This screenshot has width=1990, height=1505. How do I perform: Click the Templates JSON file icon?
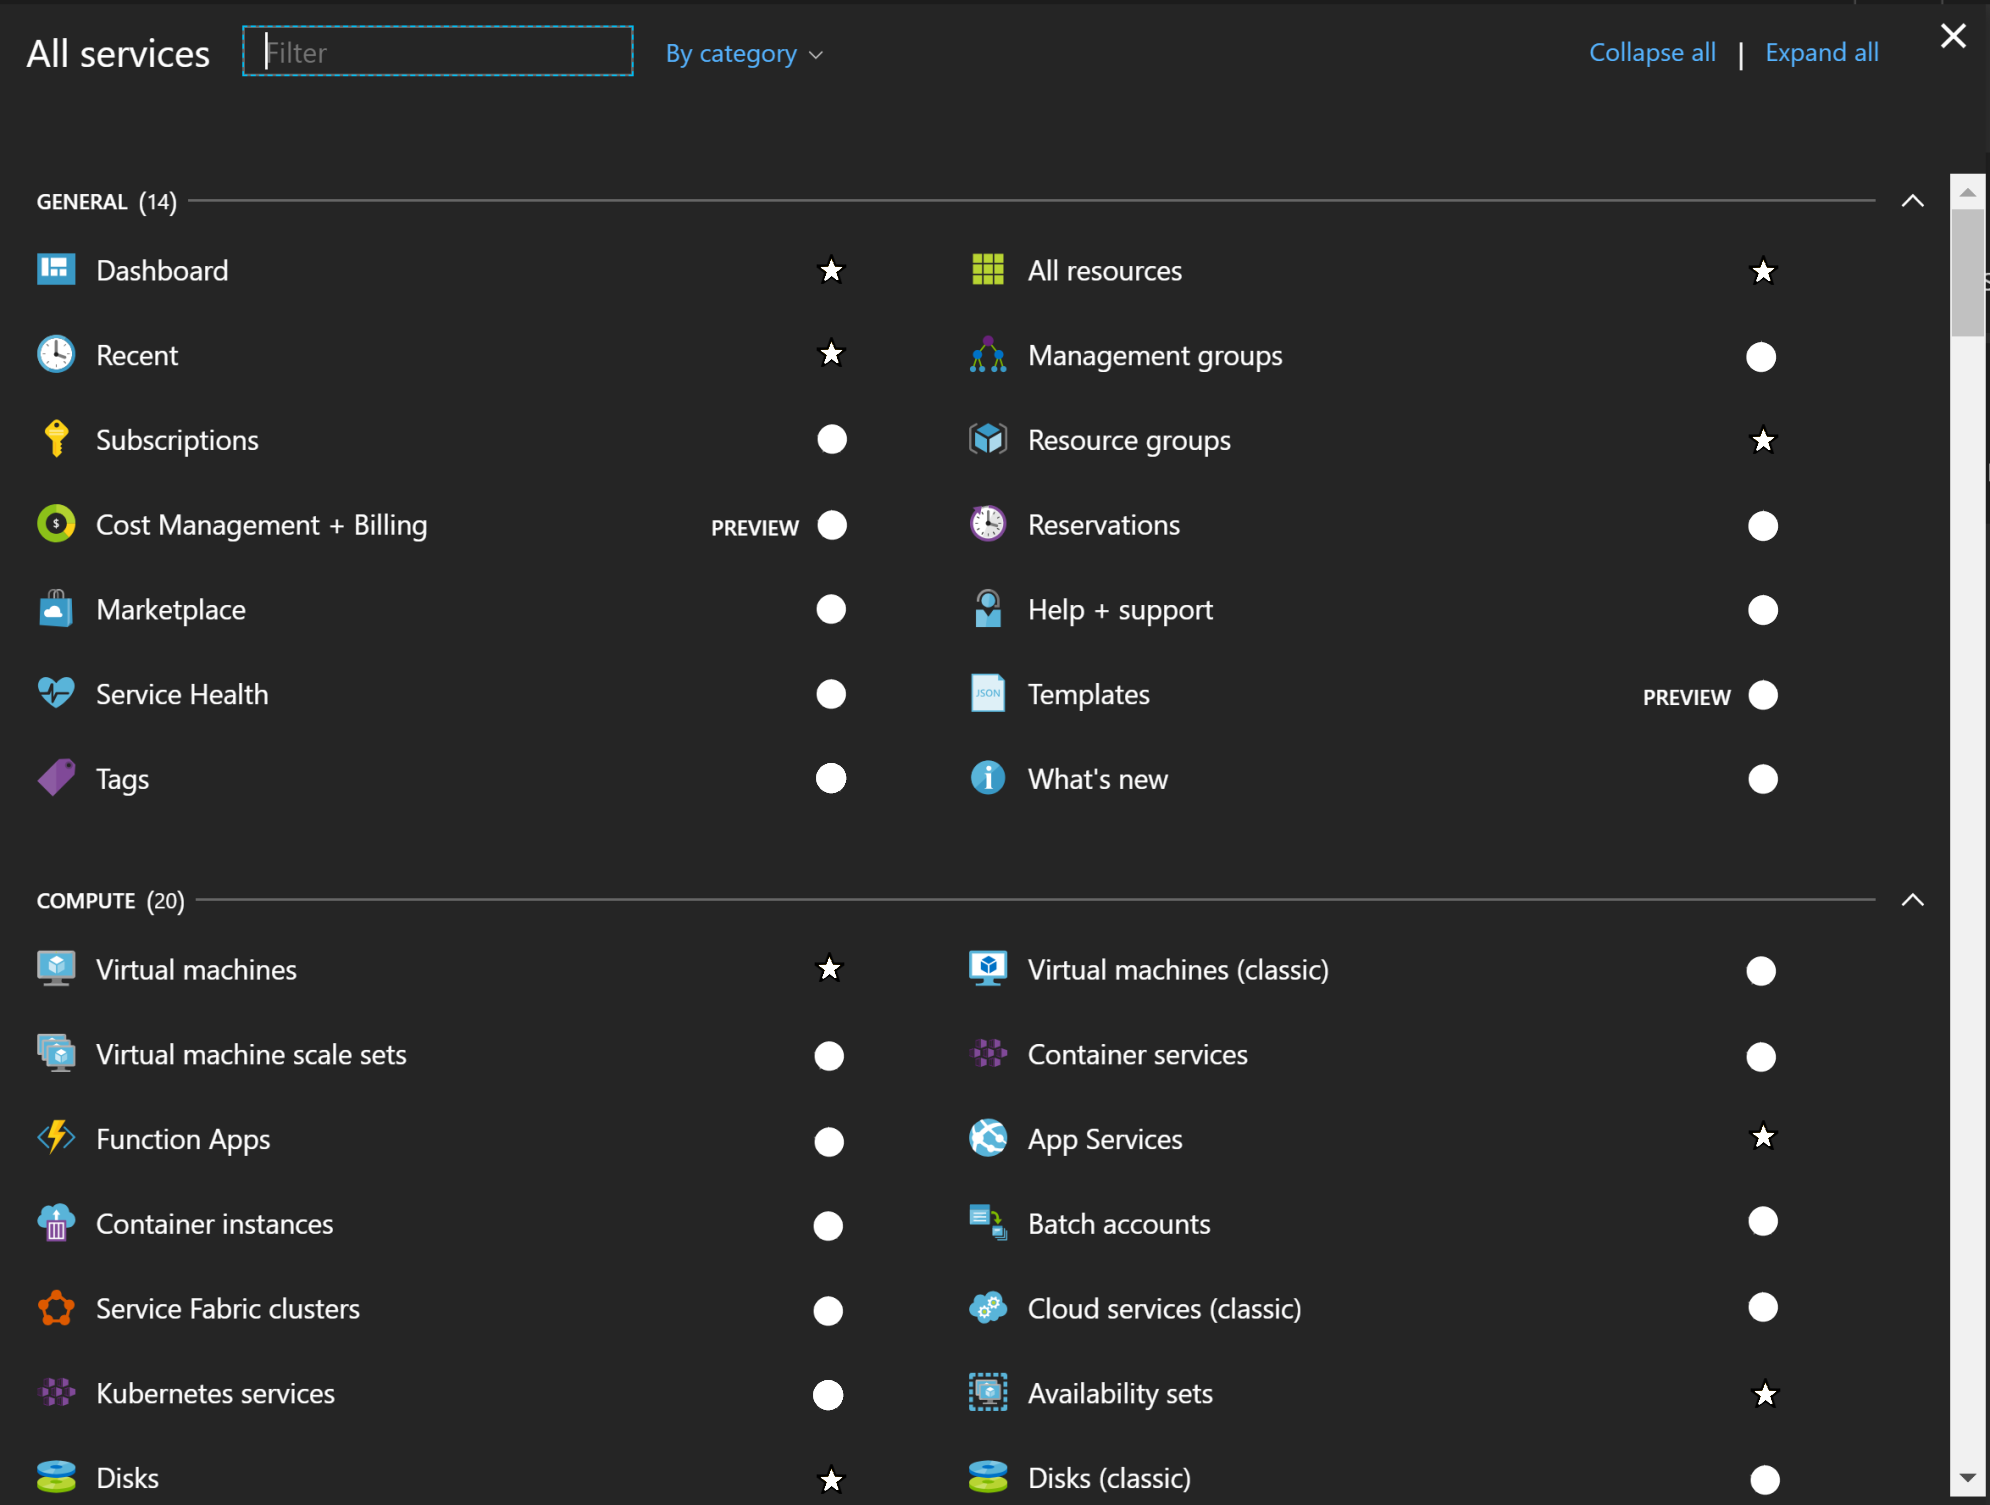click(988, 693)
